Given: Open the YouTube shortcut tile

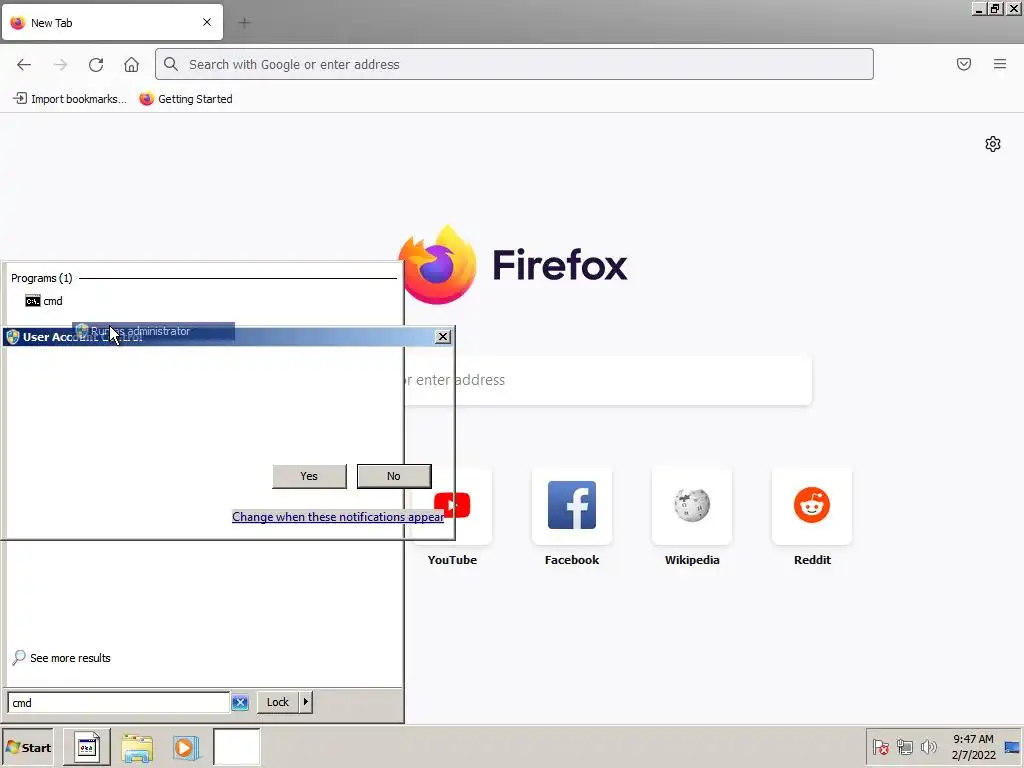Looking at the screenshot, I should pyautogui.click(x=452, y=516).
